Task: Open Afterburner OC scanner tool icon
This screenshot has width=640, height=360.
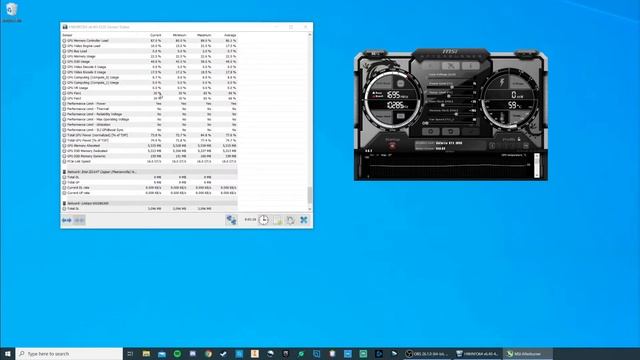Action: (x=451, y=66)
